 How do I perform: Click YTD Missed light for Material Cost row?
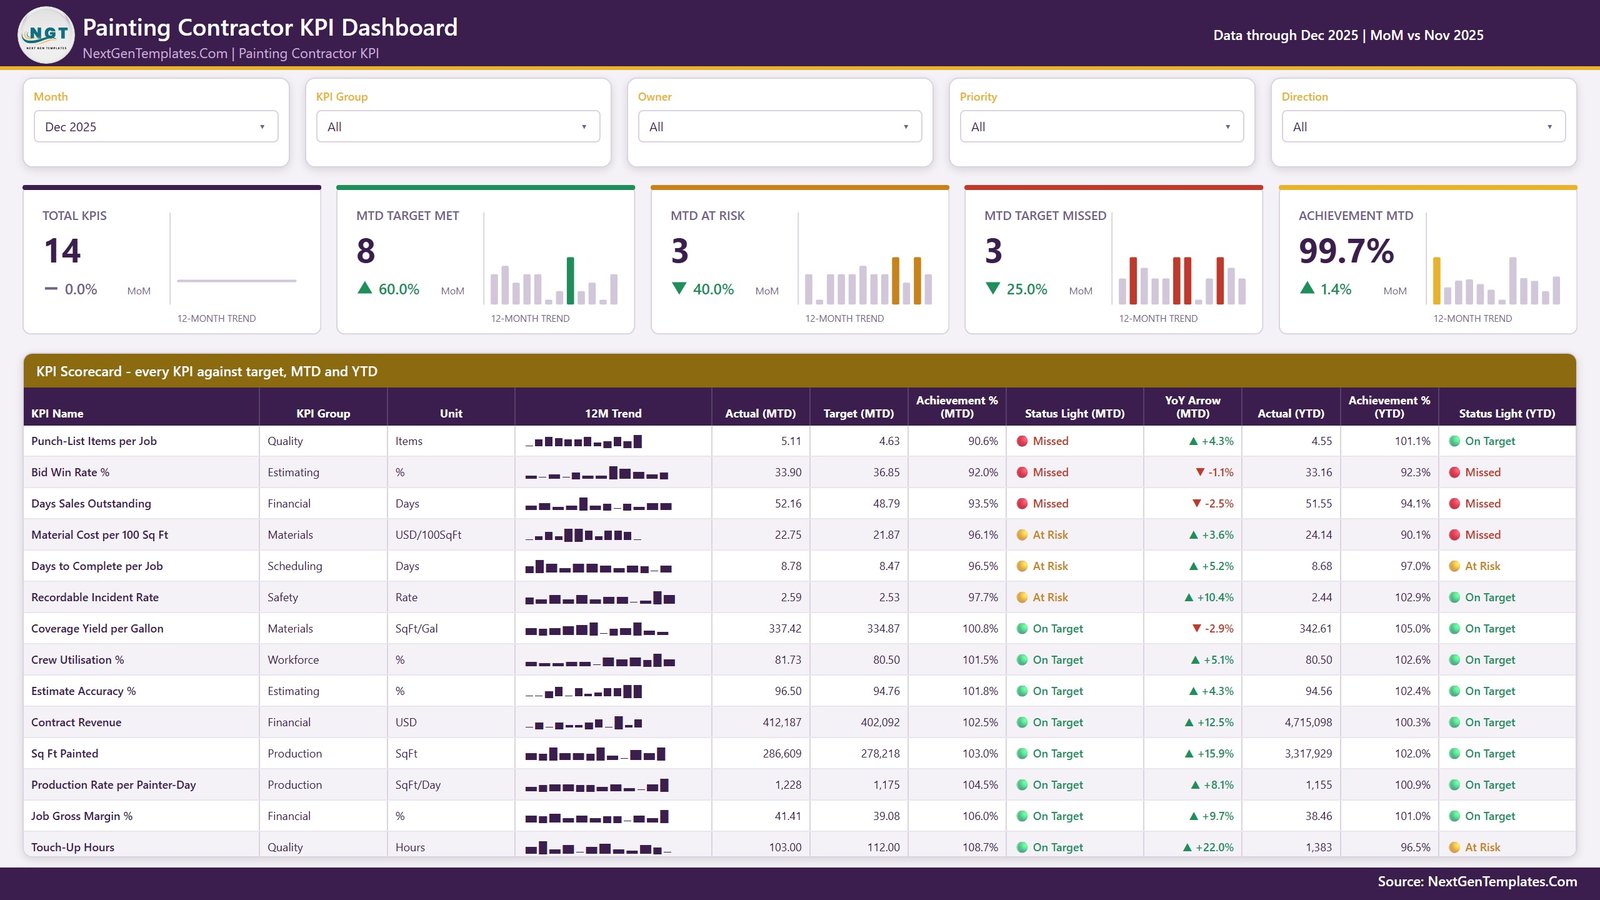(1455, 535)
